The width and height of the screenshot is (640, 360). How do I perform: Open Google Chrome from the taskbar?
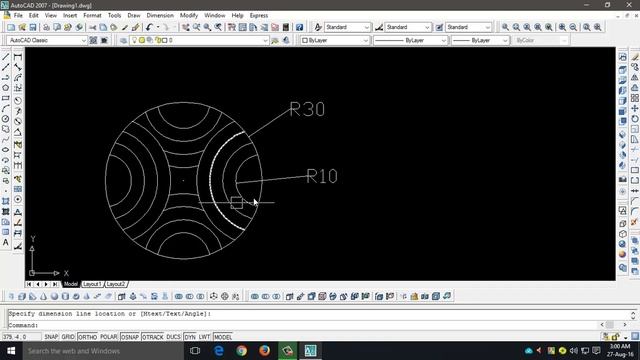tap(241, 351)
